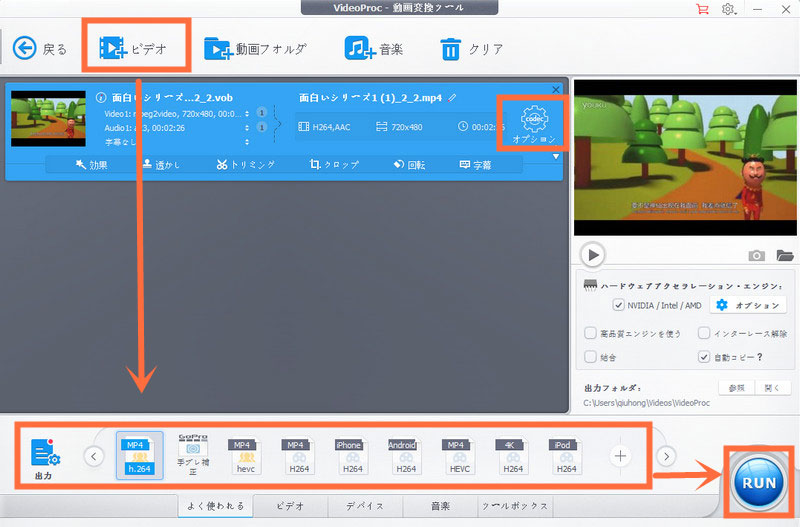Remove the video item with X

pos(556,90)
